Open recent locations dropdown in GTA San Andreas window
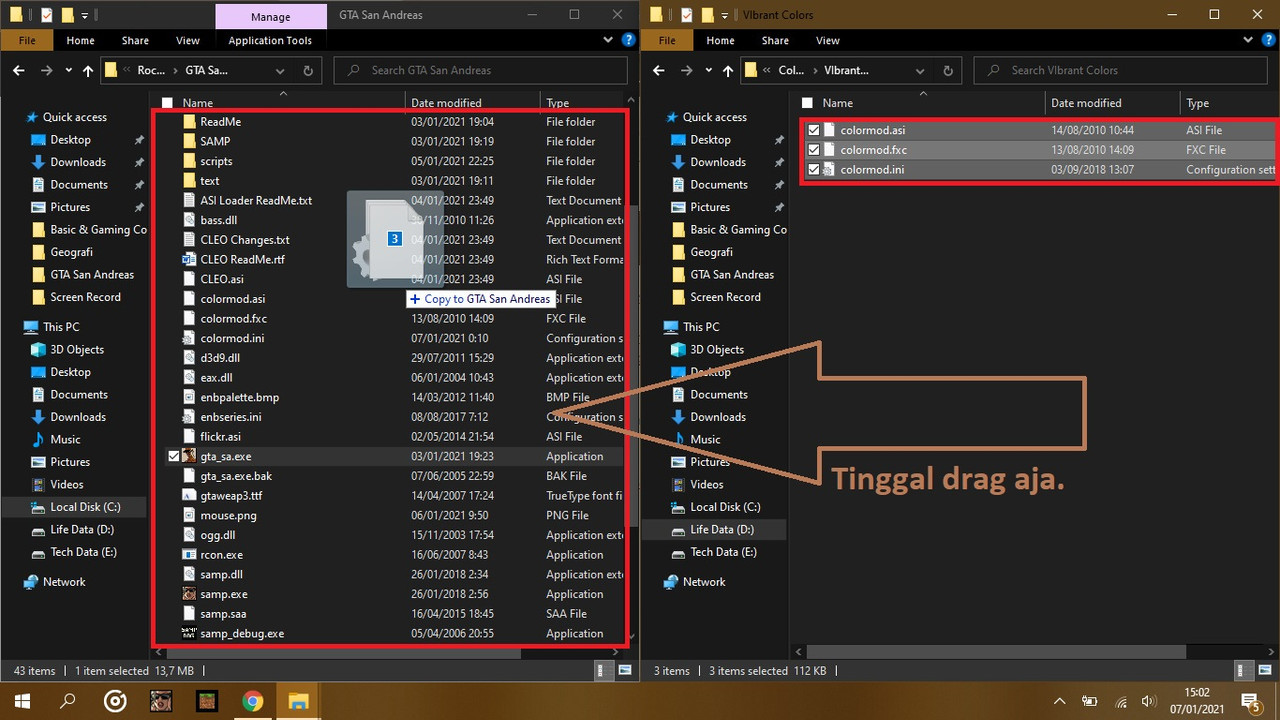 click(x=68, y=71)
